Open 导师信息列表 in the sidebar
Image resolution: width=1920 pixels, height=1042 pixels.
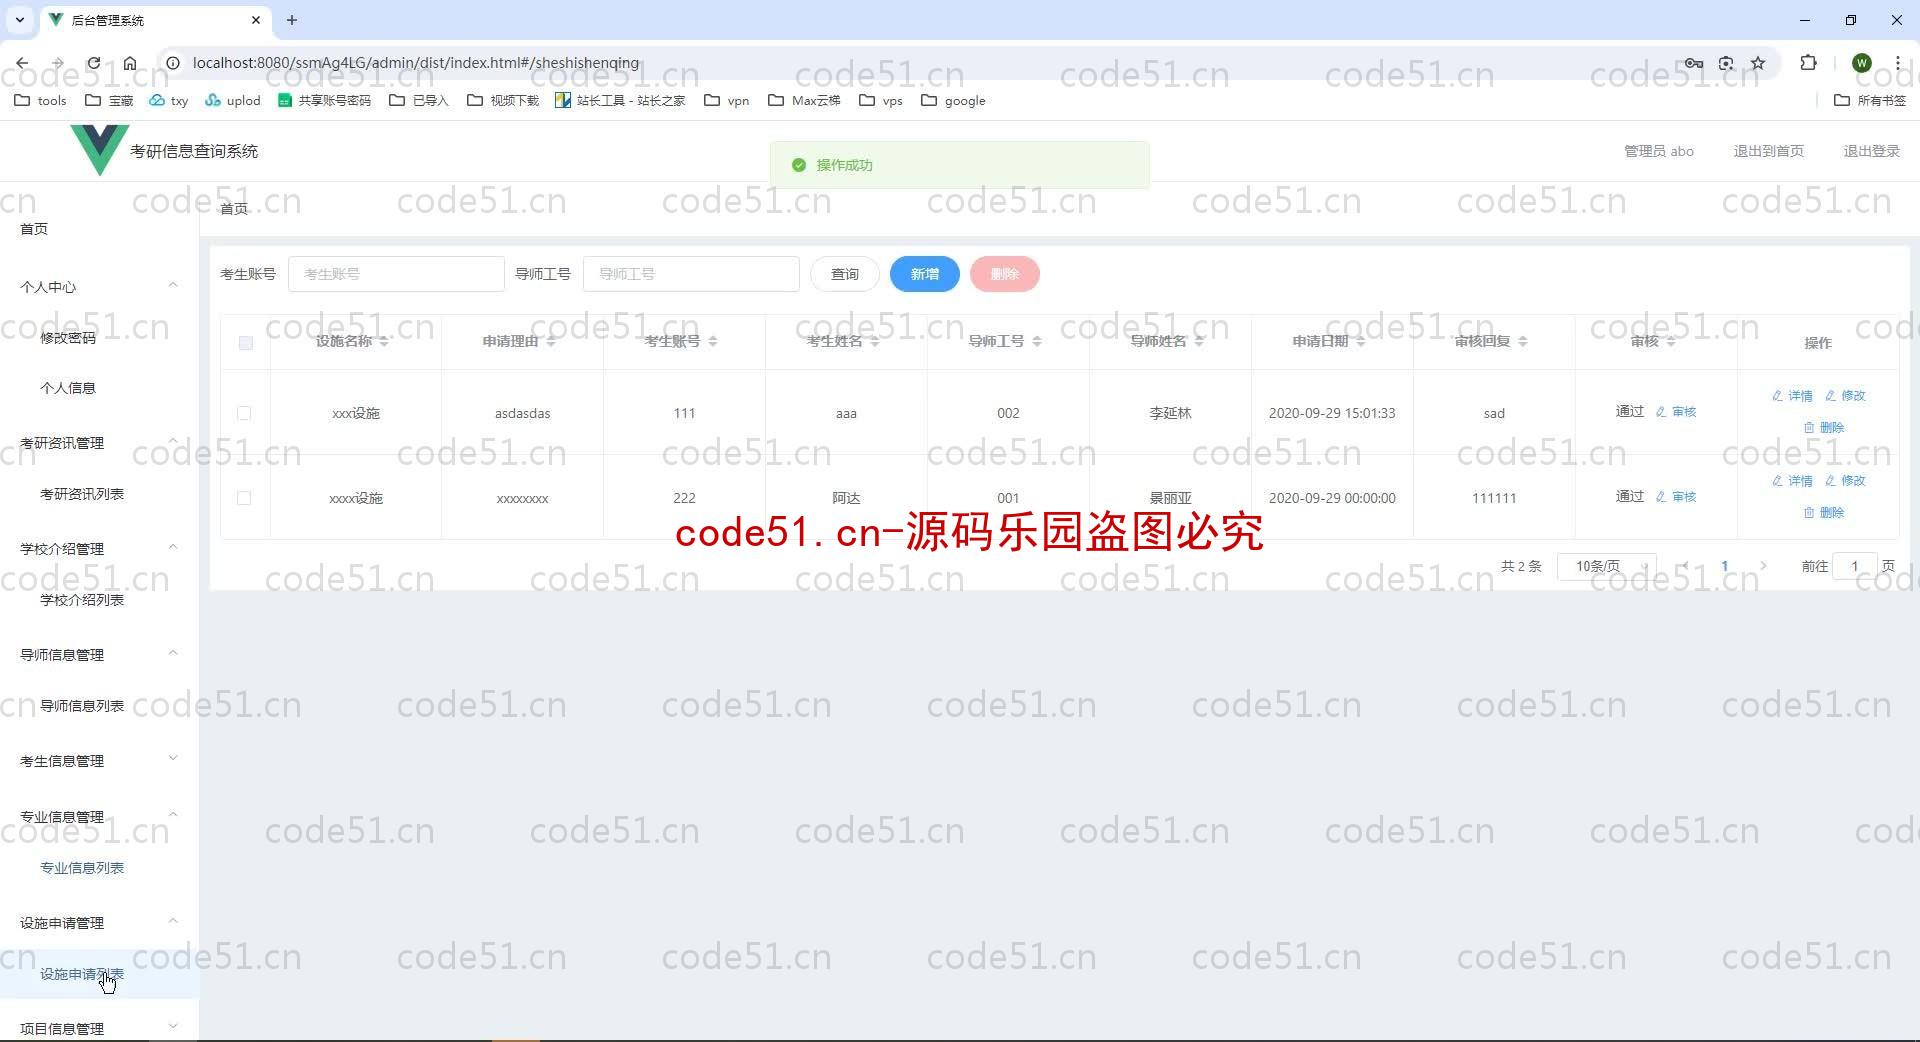pyautogui.click(x=82, y=706)
